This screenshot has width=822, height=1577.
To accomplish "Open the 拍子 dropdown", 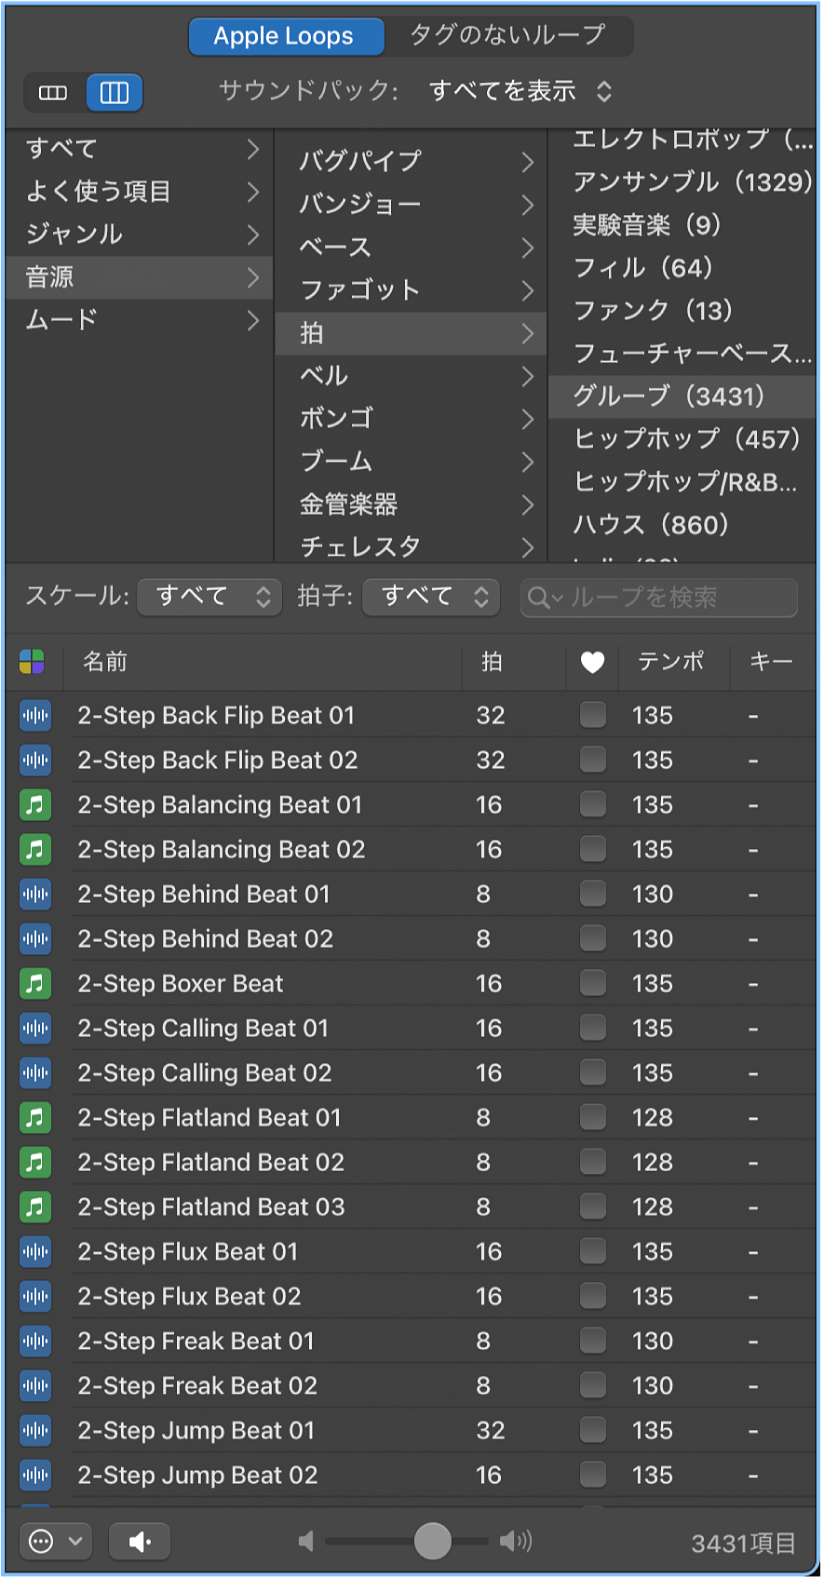I will coord(431,597).
